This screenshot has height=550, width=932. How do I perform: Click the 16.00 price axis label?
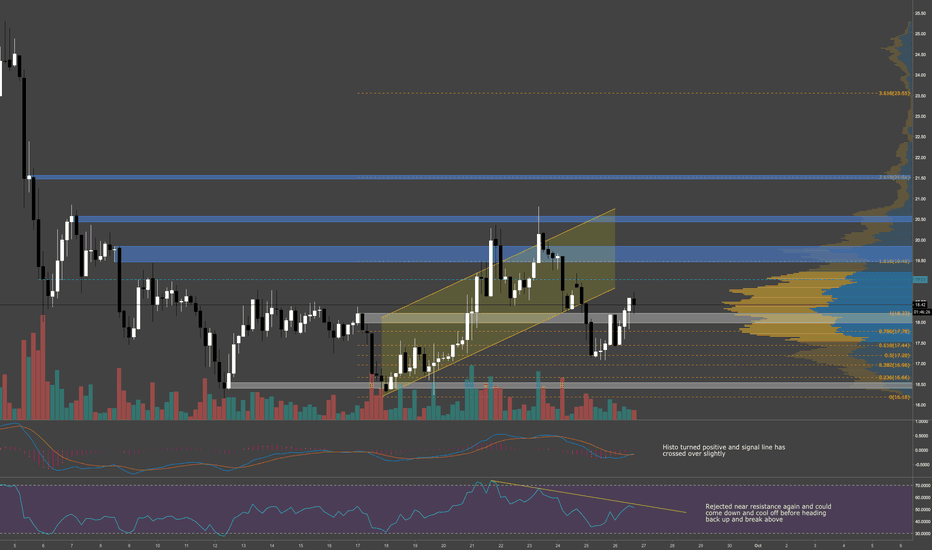click(920, 405)
